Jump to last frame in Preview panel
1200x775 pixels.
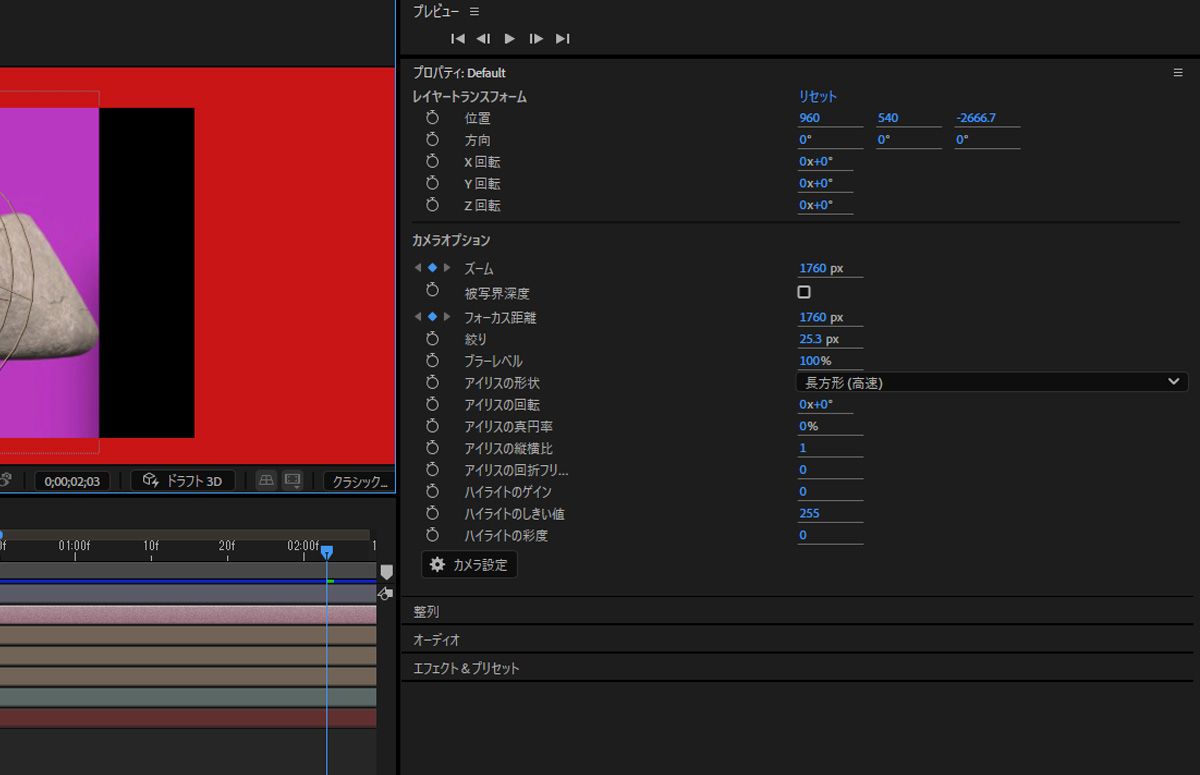(562, 38)
